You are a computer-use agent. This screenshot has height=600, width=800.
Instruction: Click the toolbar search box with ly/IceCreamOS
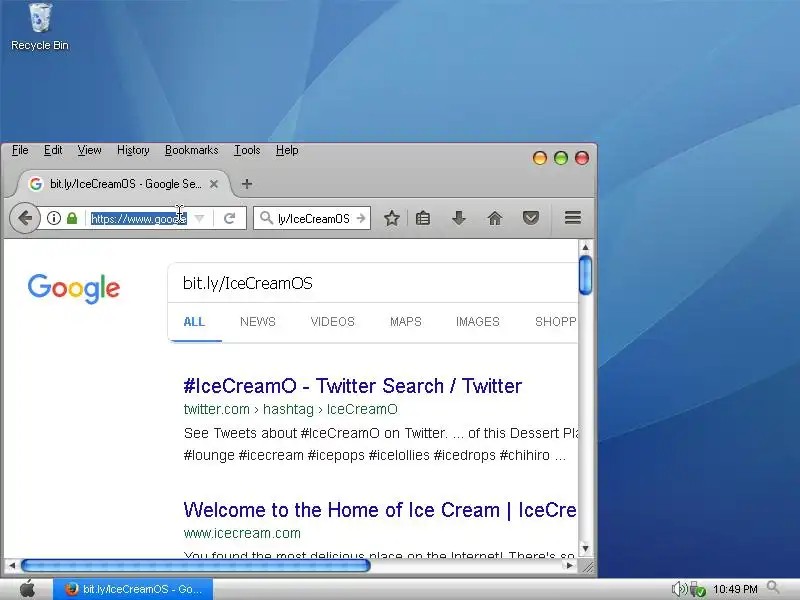tap(314, 218)
